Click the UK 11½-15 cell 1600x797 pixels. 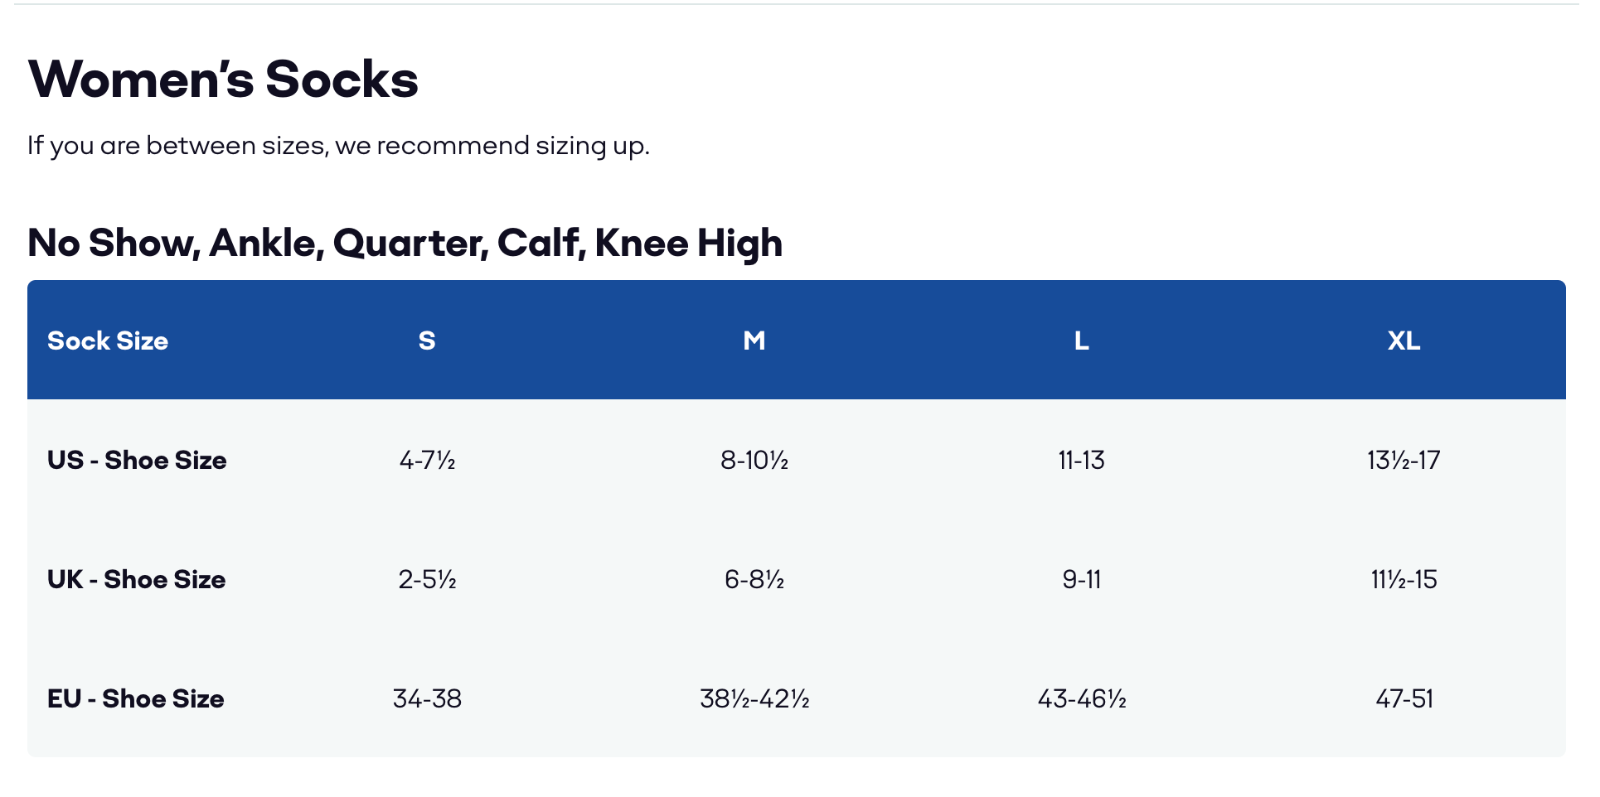point(1403,579)
